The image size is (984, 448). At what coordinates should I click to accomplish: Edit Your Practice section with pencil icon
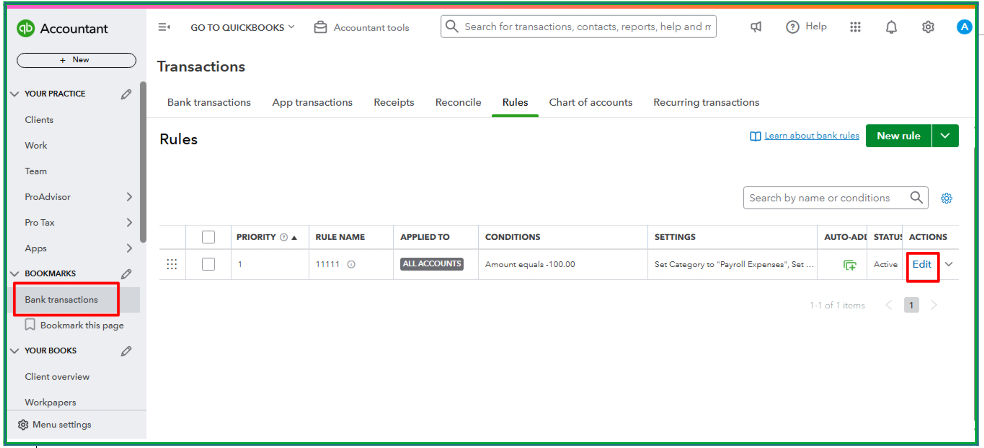pos(126,94)
